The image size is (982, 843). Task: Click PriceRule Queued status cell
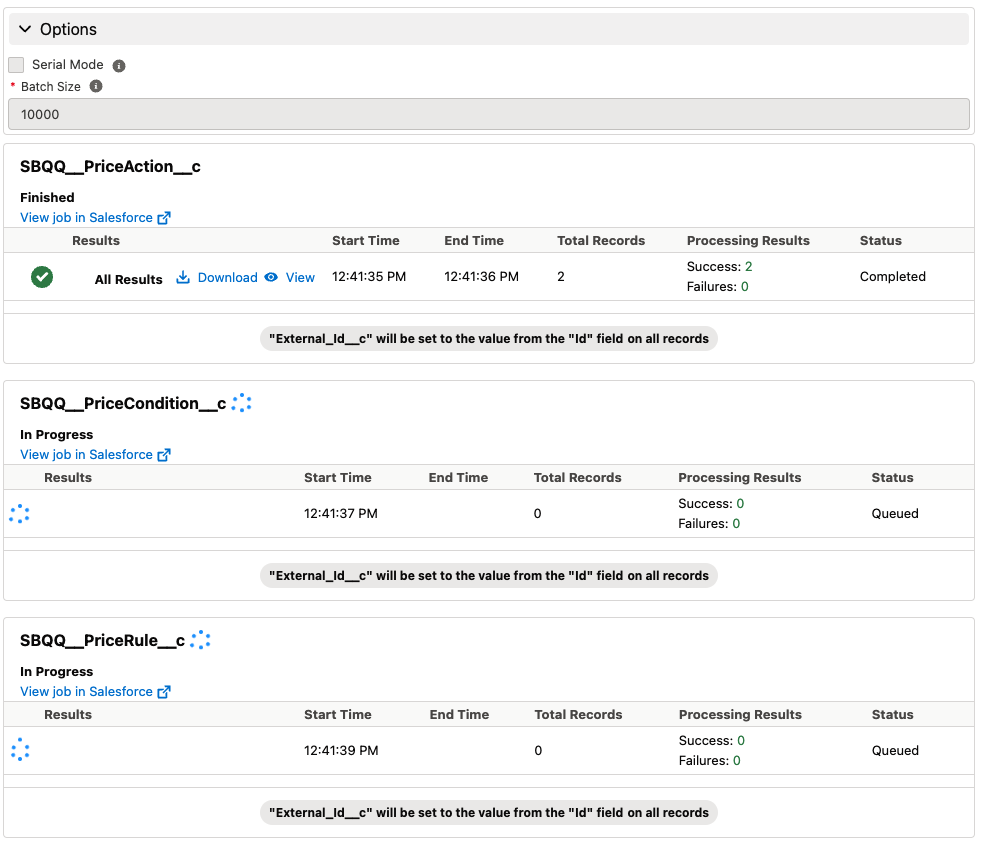(x=895, y=750)
